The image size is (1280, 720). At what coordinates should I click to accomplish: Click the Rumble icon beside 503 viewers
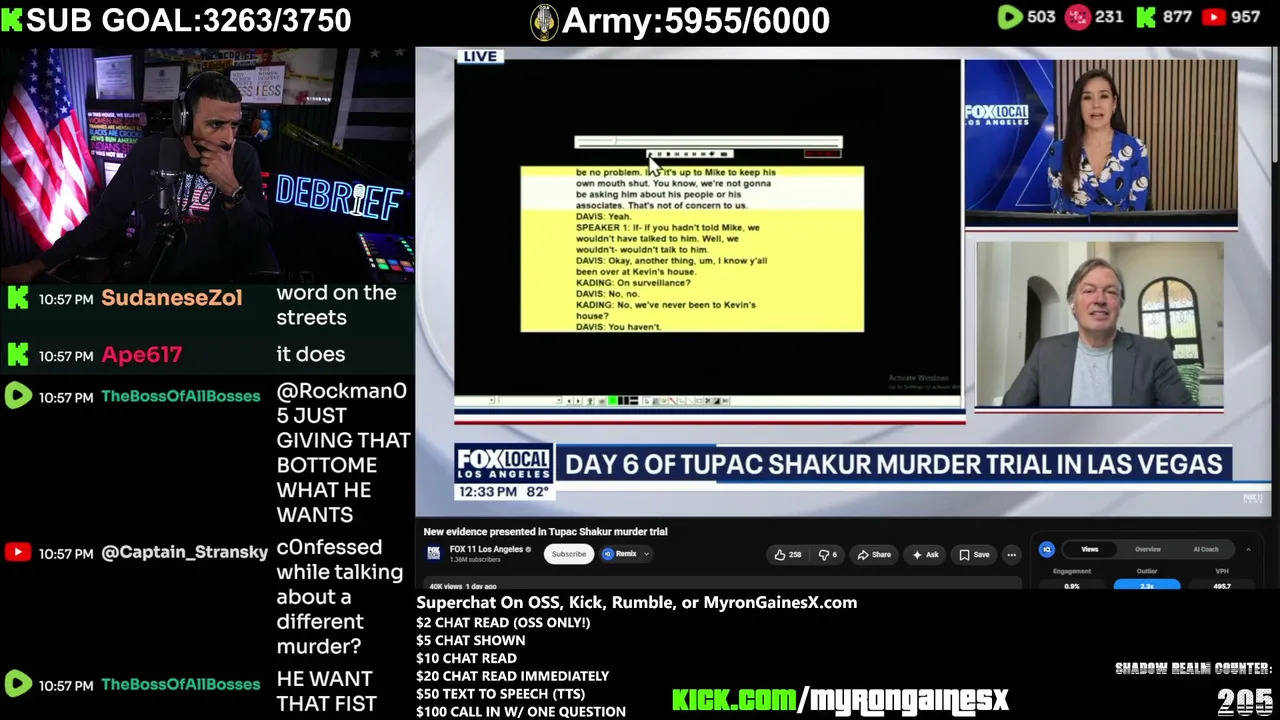1010,17
